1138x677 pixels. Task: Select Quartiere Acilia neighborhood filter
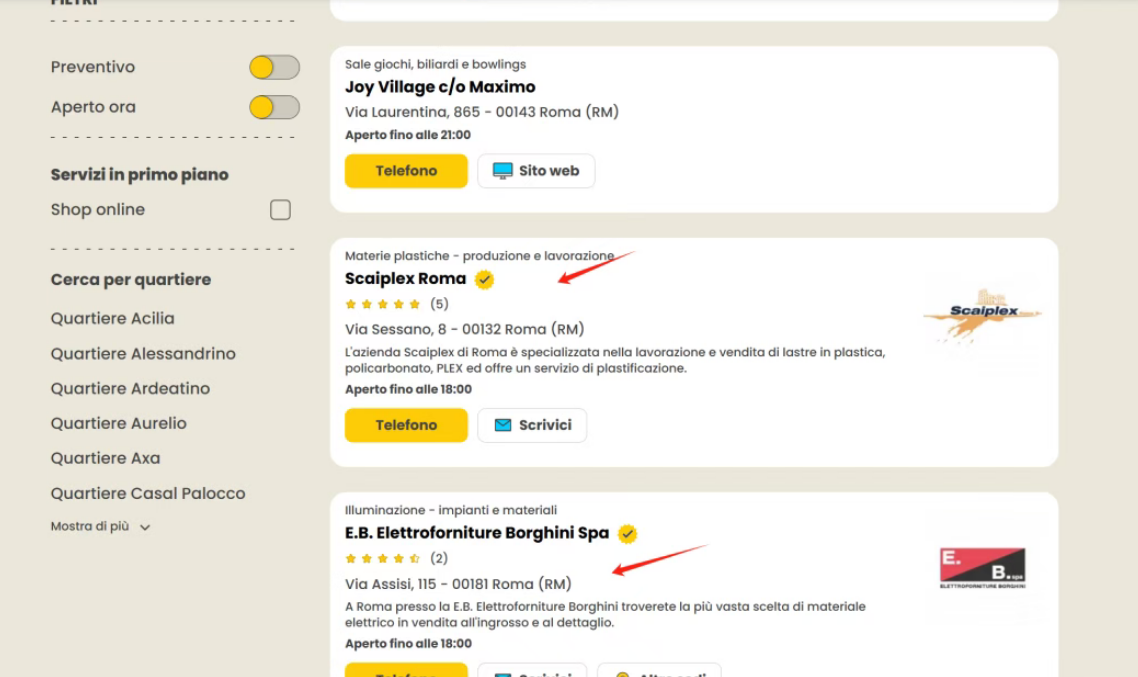click(113, 319)
